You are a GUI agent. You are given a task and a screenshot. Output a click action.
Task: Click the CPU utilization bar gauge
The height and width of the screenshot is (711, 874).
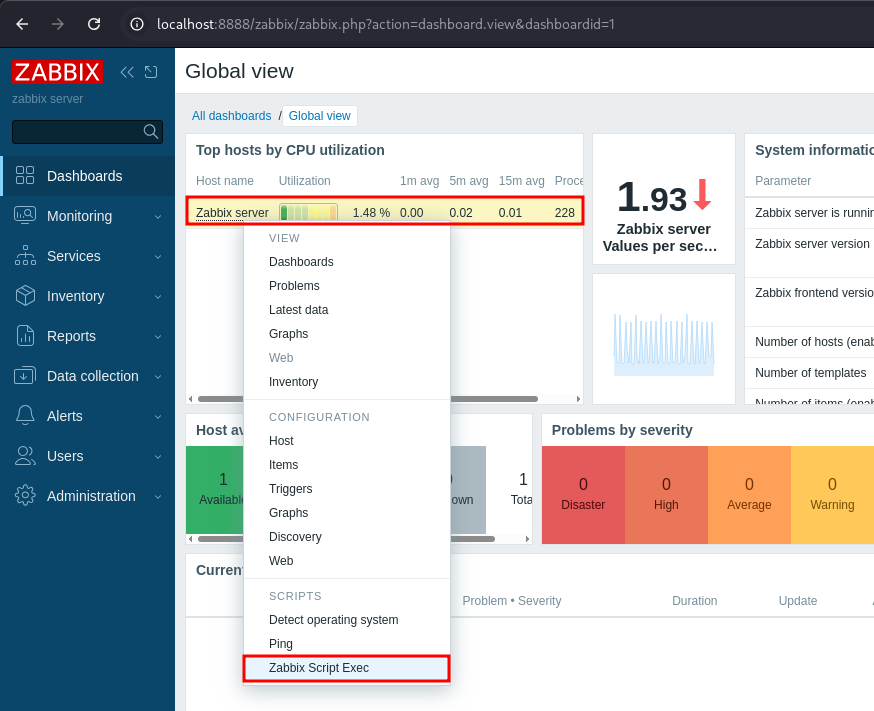coord(308,212)
